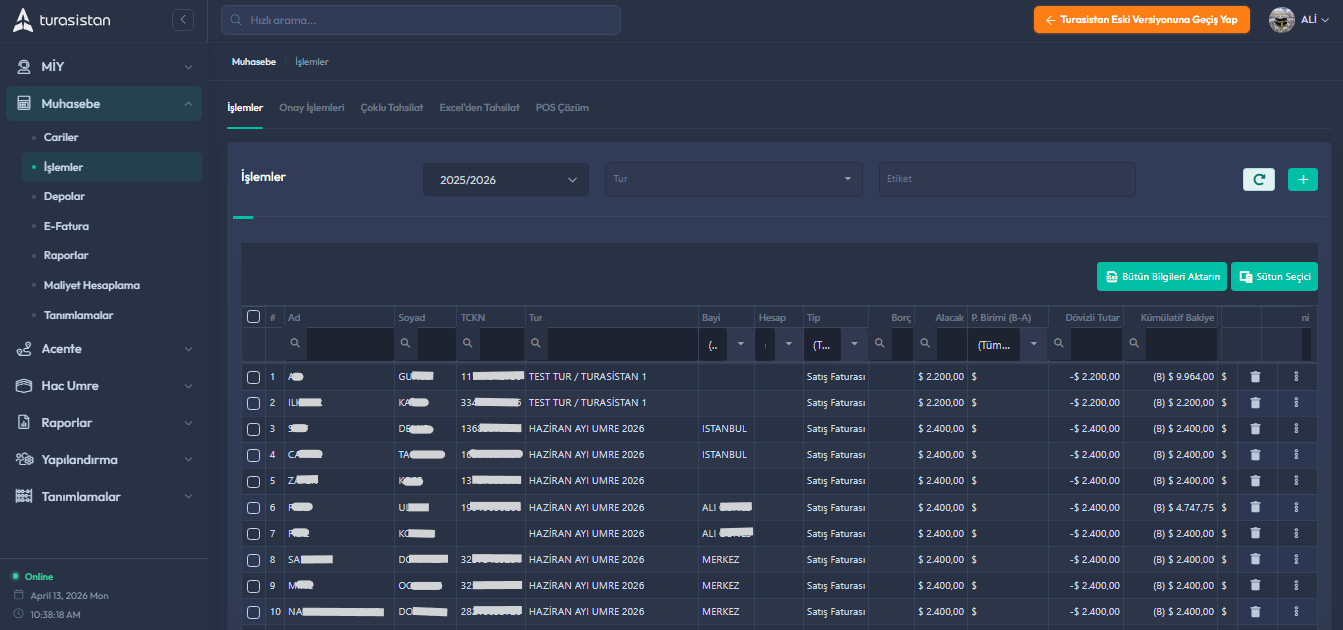This screenshot has width=1343, height=630.
Task: Collapse the sidebar with arrow icon
Action: pos(182,20)
